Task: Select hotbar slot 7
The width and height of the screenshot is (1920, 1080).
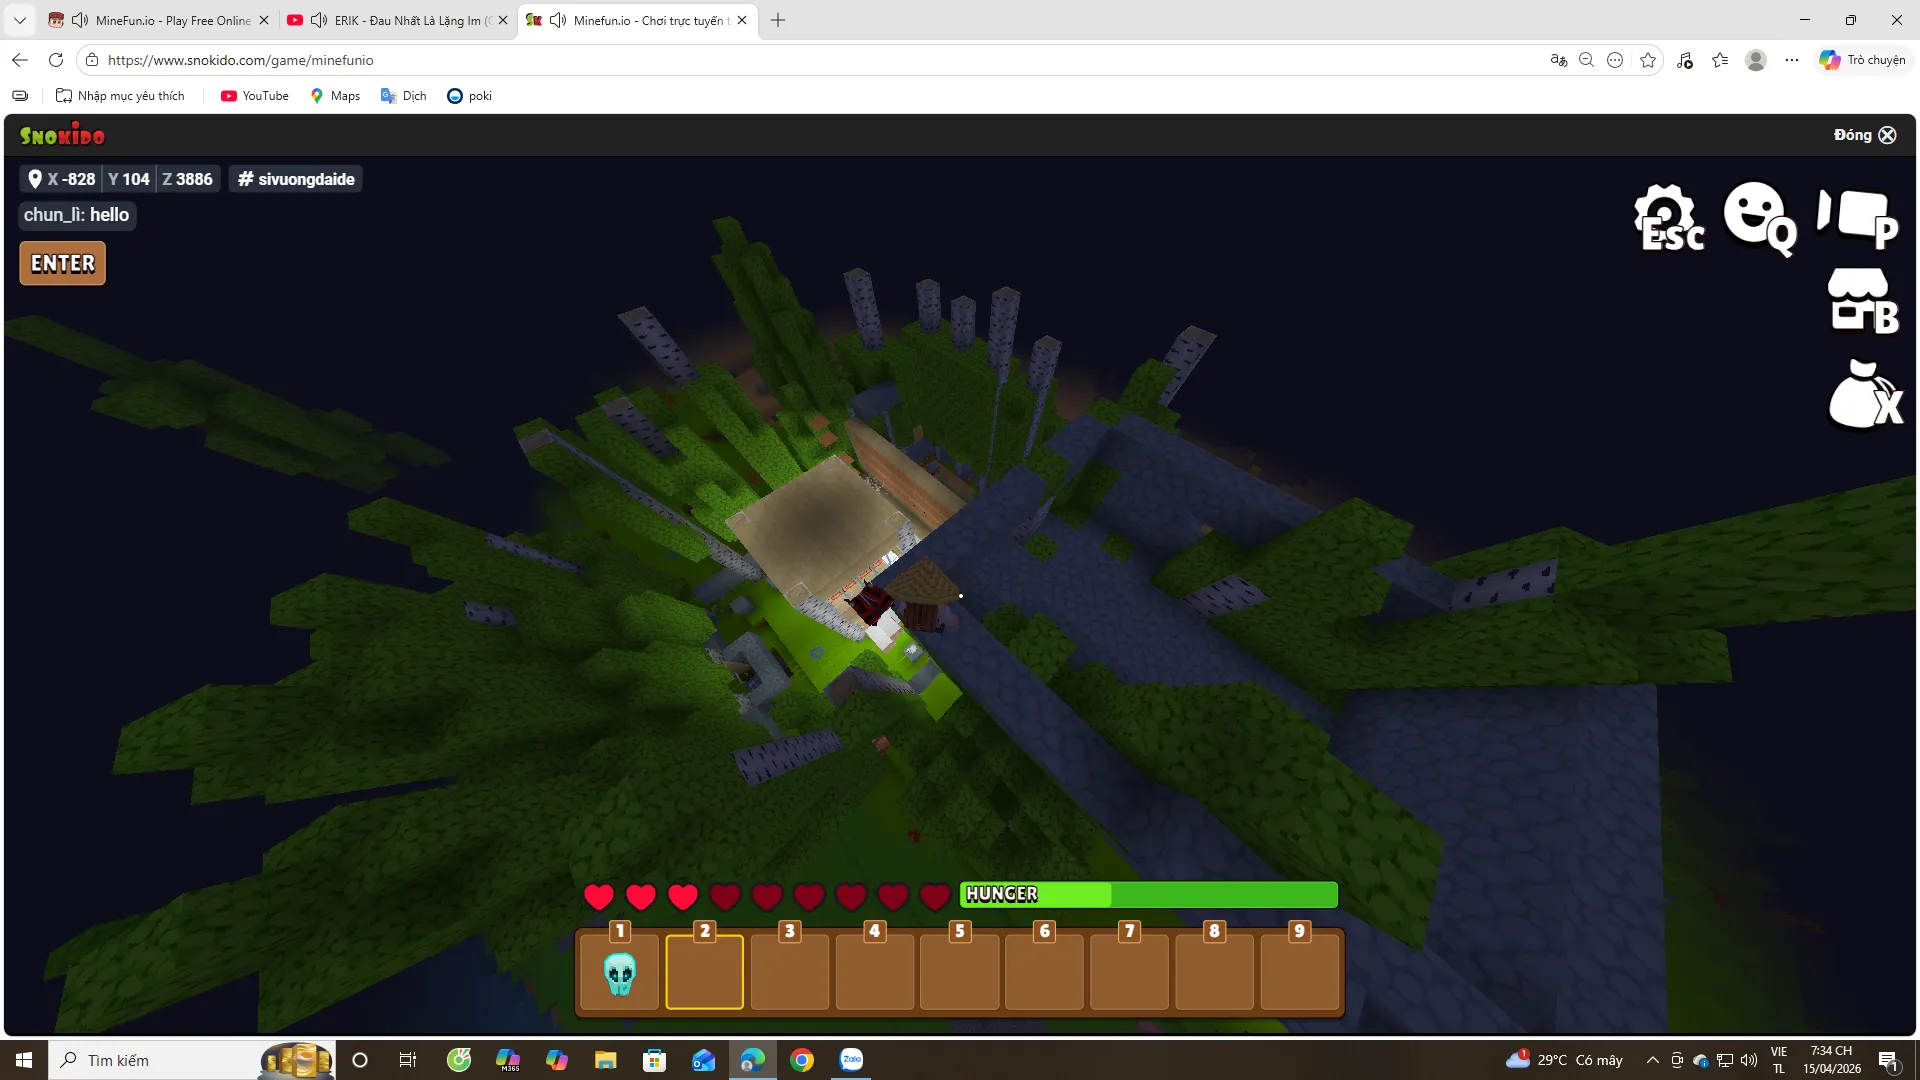Action: point(1130,972)
